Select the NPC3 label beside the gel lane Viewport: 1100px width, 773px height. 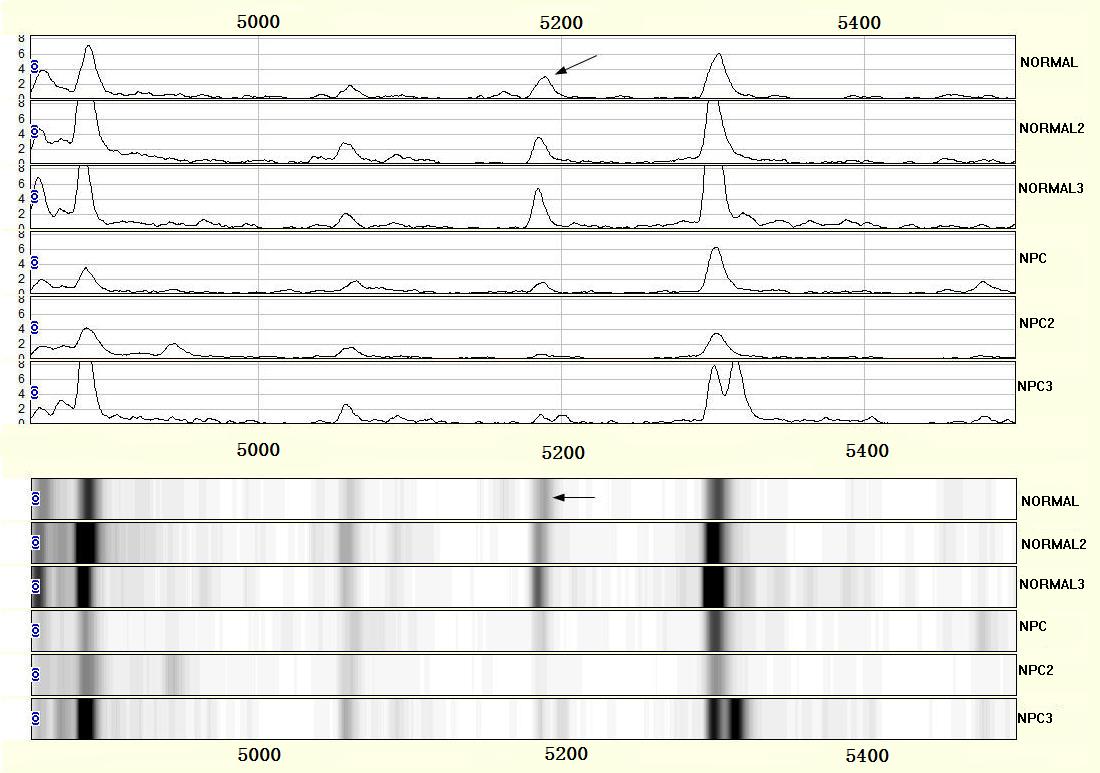click(1035, 718)
